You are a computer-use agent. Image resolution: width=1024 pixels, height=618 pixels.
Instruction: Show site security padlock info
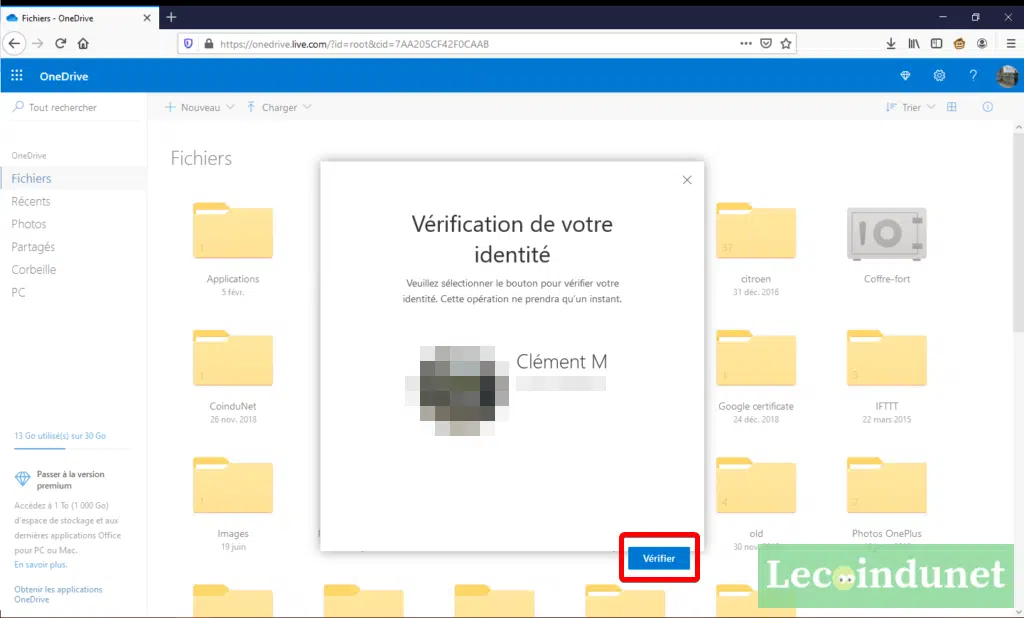209,44
